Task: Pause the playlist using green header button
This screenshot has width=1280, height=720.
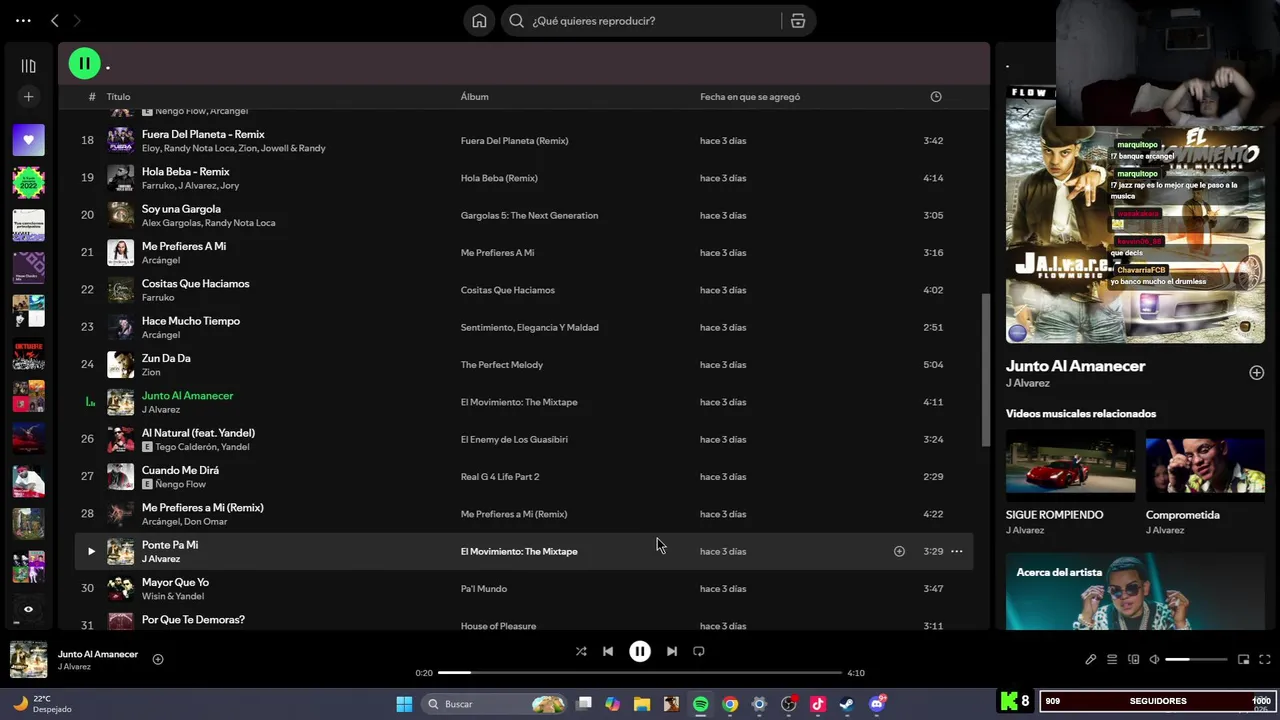Action: click(85, 64)
